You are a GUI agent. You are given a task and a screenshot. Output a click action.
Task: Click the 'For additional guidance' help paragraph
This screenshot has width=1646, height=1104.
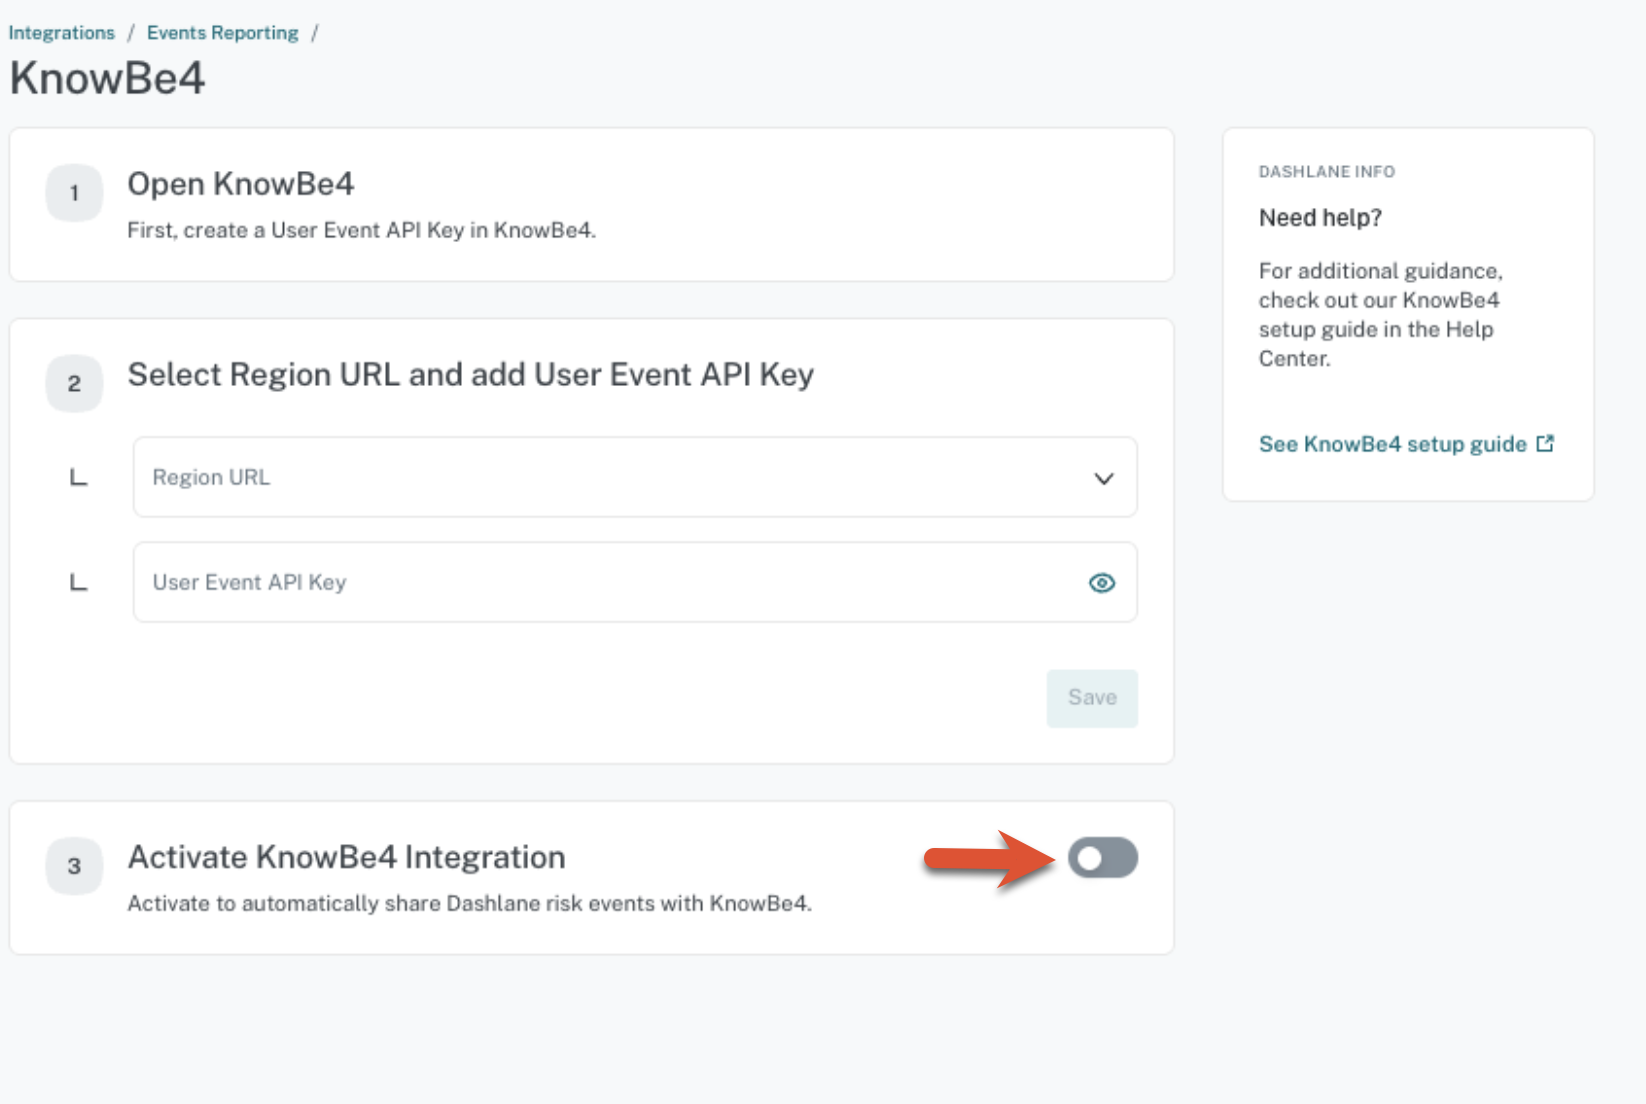click(x=1380, y=314)
